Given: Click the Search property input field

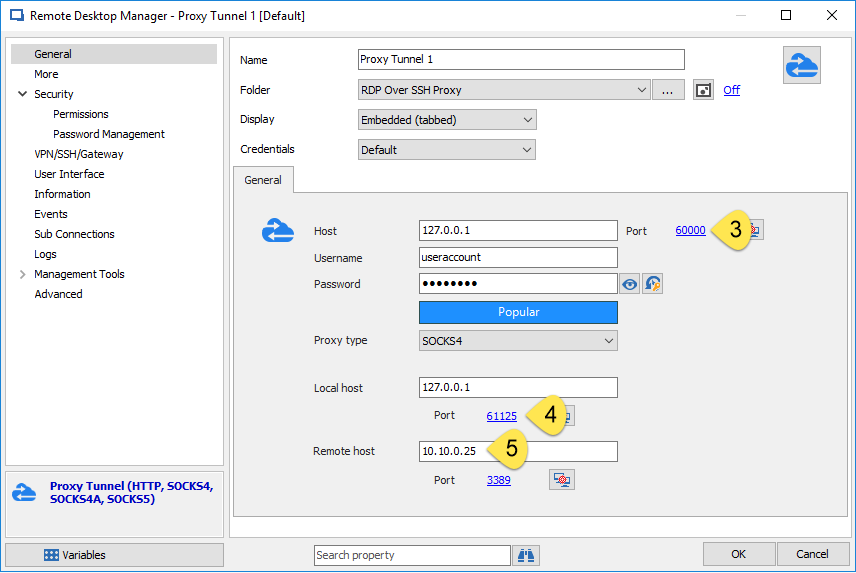Looking at the screenshot, I should [412, 555].
